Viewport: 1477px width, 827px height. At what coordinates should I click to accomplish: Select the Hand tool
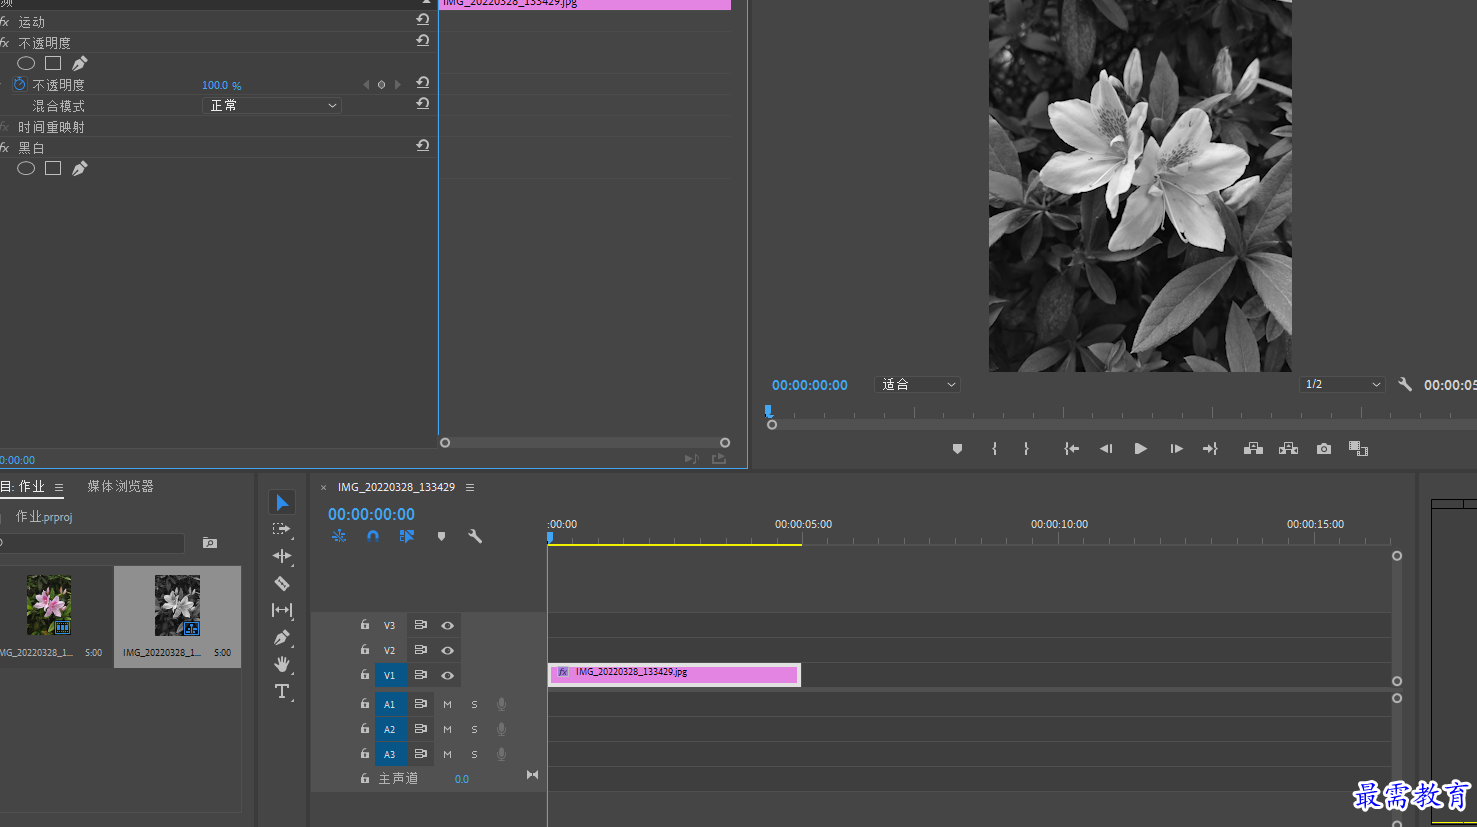[282, 664]
